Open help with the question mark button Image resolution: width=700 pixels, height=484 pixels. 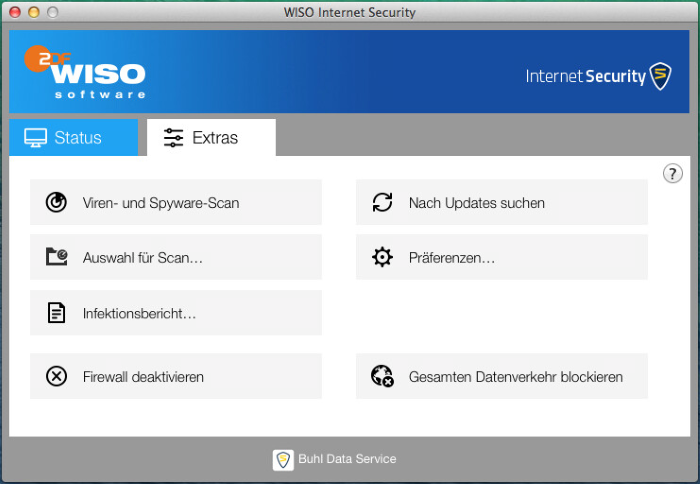[x=672, y=173]
